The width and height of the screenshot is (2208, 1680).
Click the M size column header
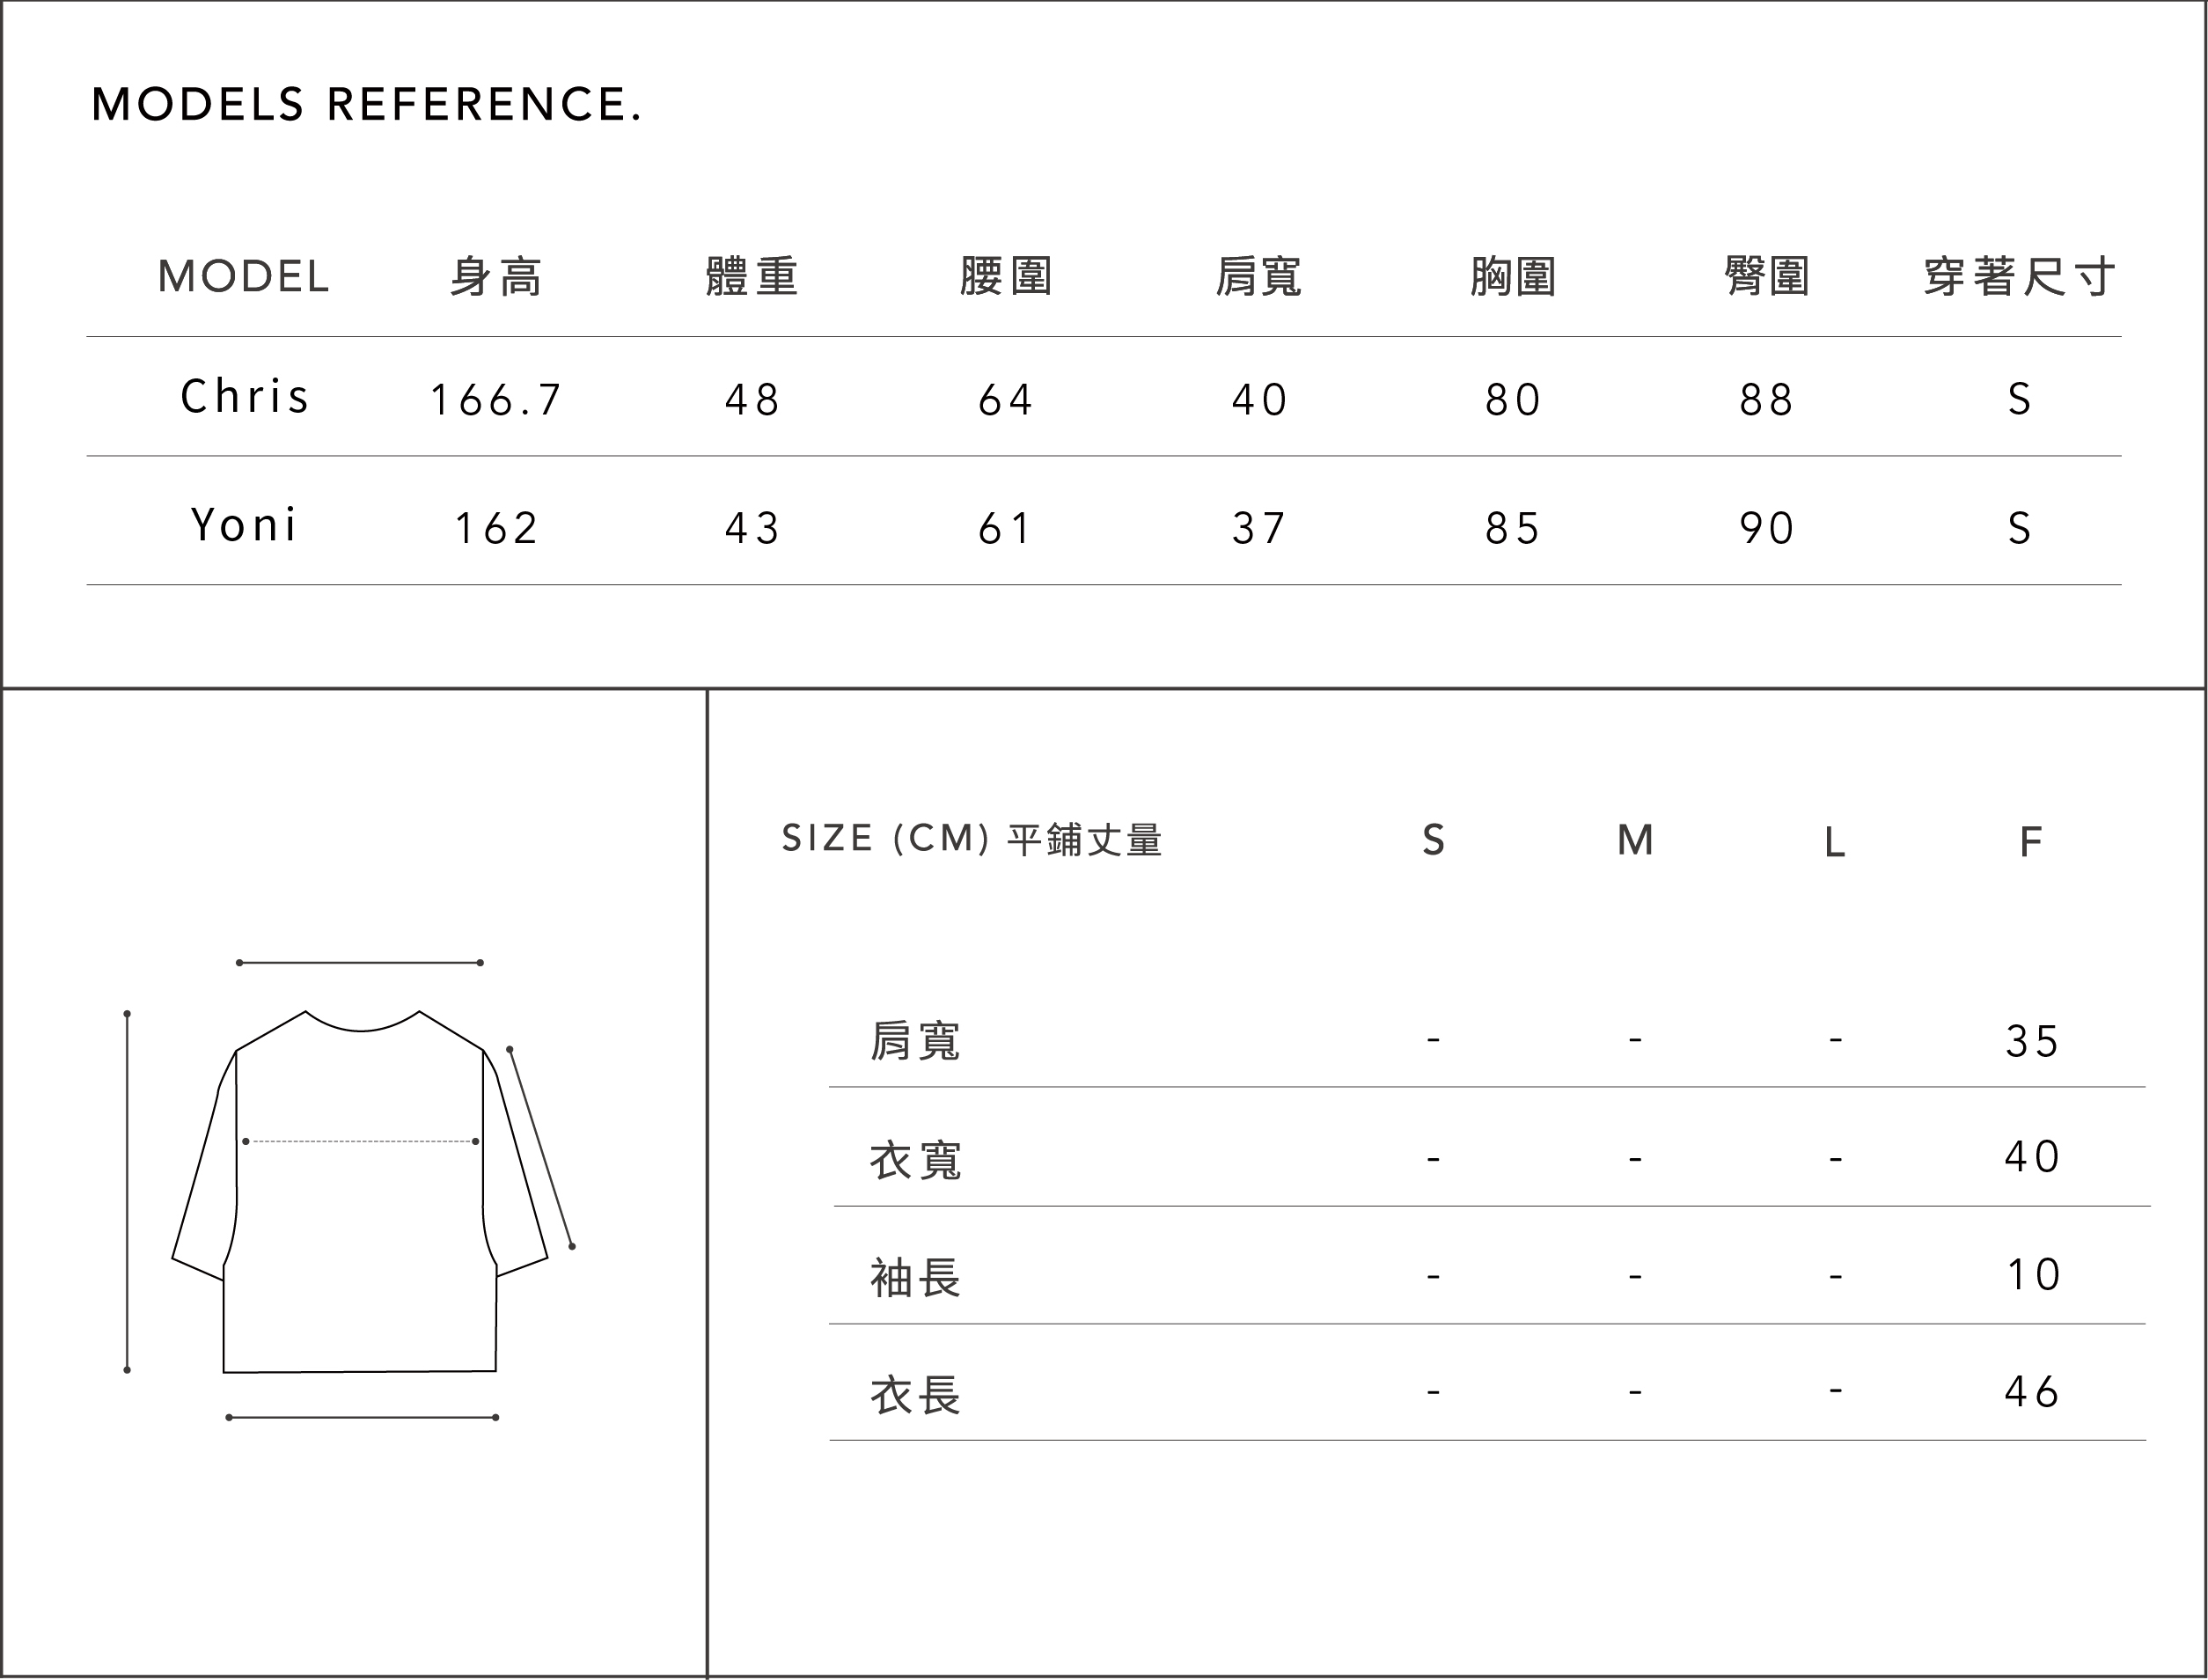click(x=1635, y=840)
